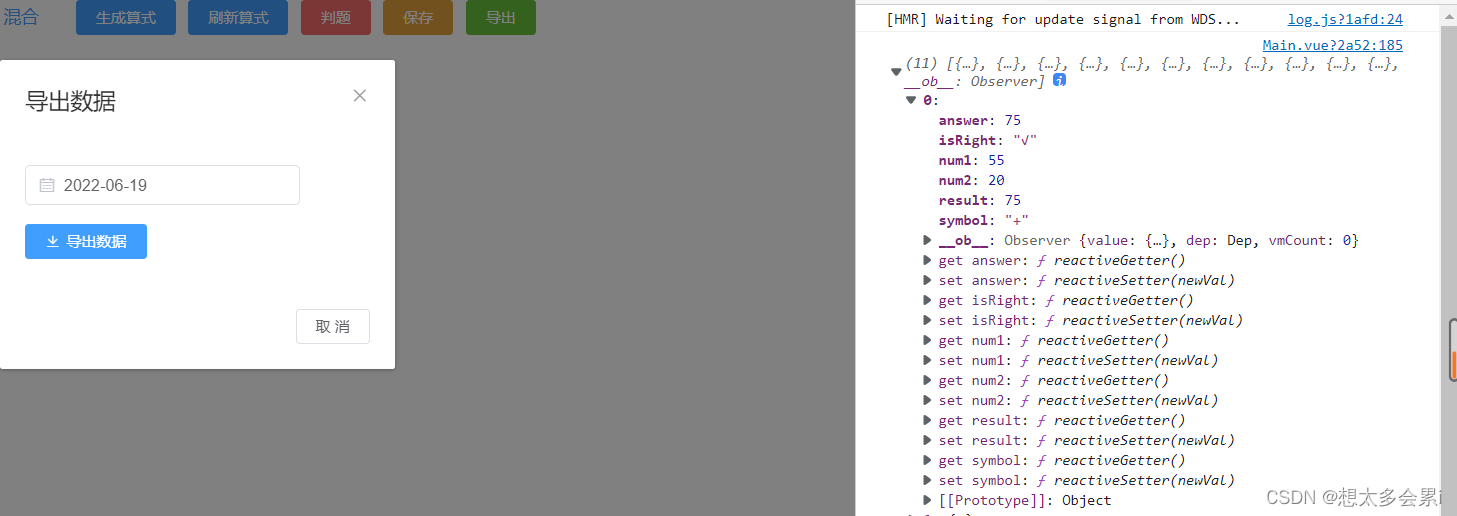Click the blue 导出数据 download button
Screen dimensions: 1457x516
86,241
